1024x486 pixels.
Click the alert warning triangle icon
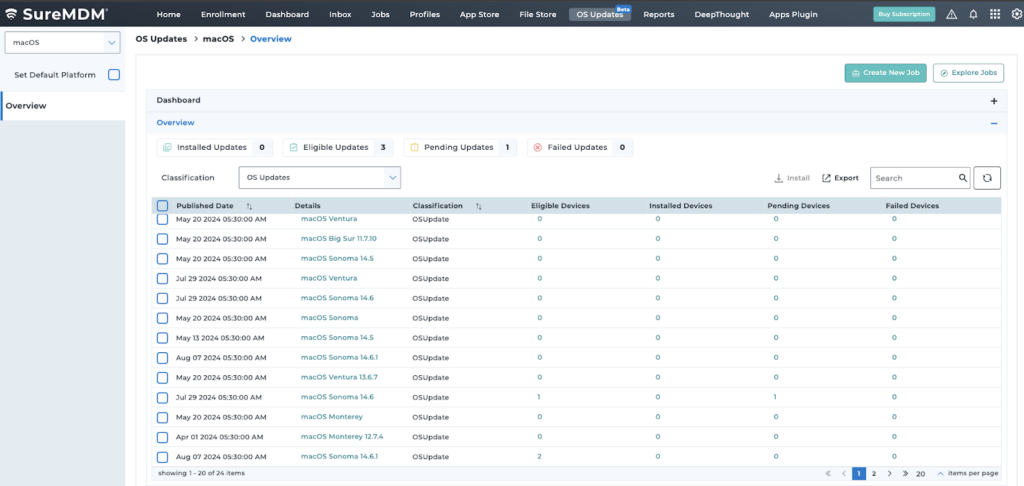tap(952, 14)
